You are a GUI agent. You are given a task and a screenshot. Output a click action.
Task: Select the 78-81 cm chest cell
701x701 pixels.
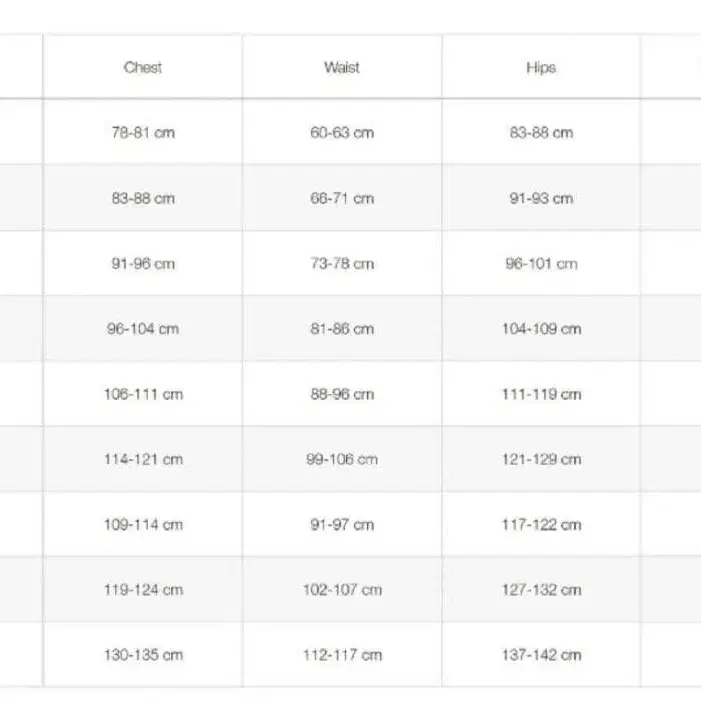point(143,133)
